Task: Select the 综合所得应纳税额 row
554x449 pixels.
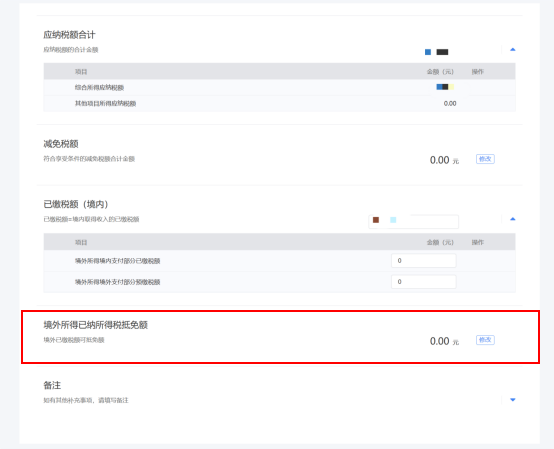Action: [279, 87]
